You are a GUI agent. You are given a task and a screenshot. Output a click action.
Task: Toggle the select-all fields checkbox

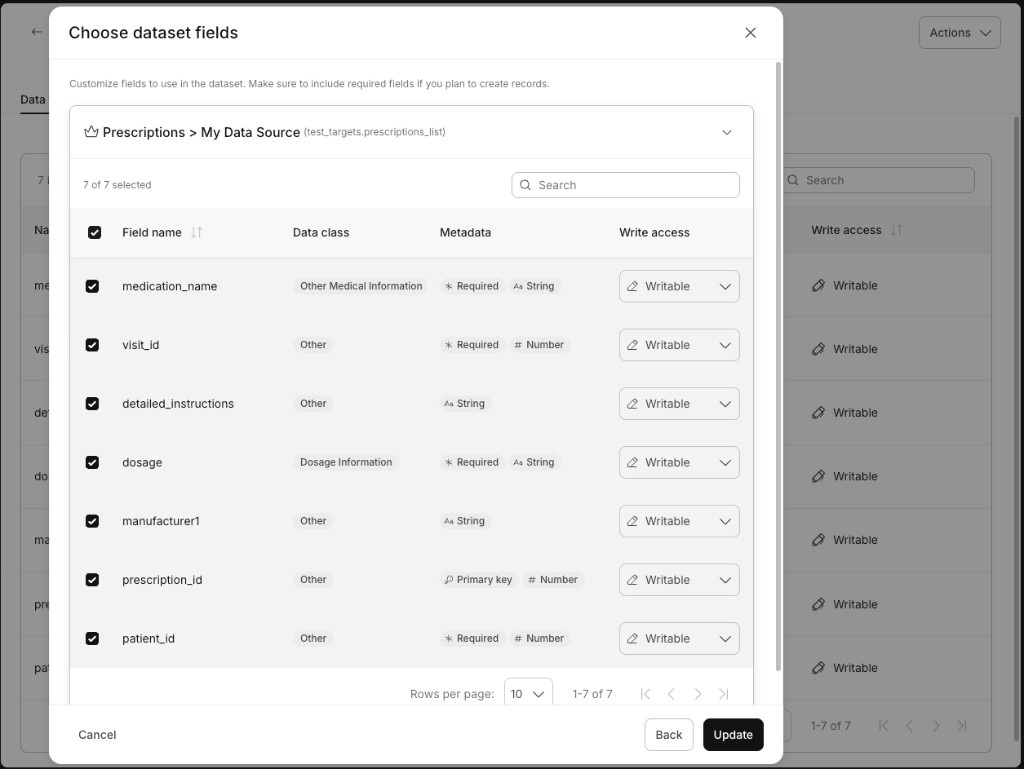coord(95,232)
